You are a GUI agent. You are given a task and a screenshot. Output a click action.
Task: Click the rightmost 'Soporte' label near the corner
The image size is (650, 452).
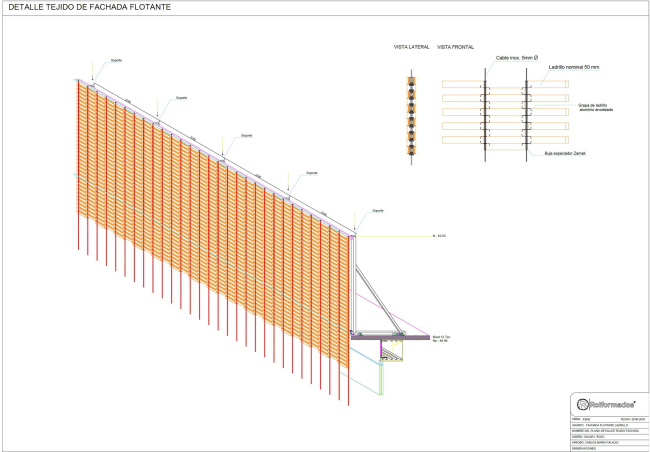377,211
